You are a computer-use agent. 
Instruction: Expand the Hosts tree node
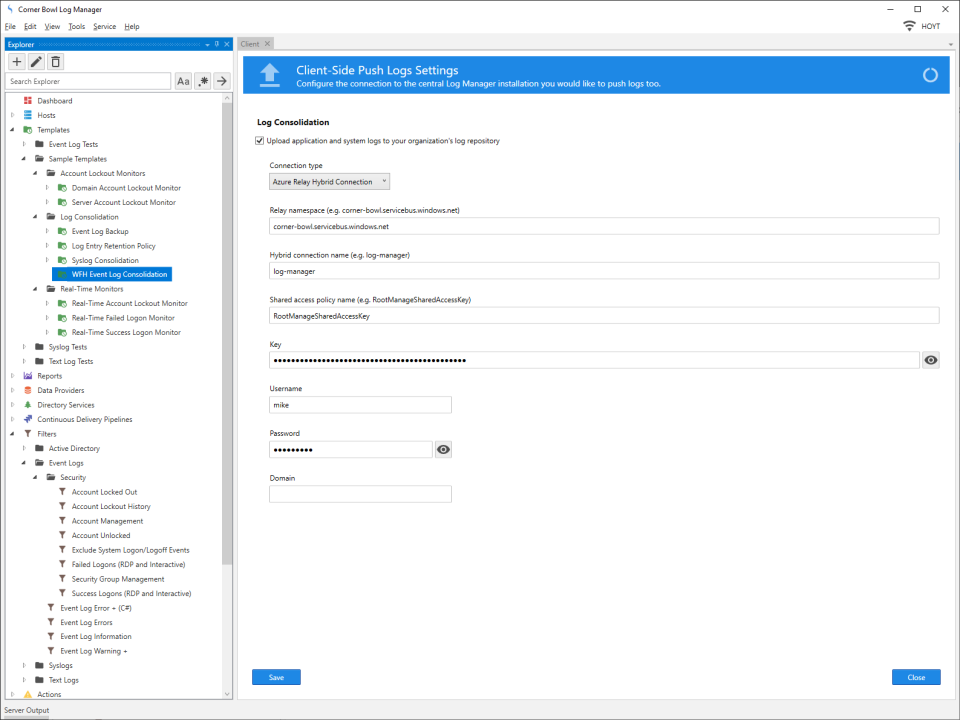12,115
